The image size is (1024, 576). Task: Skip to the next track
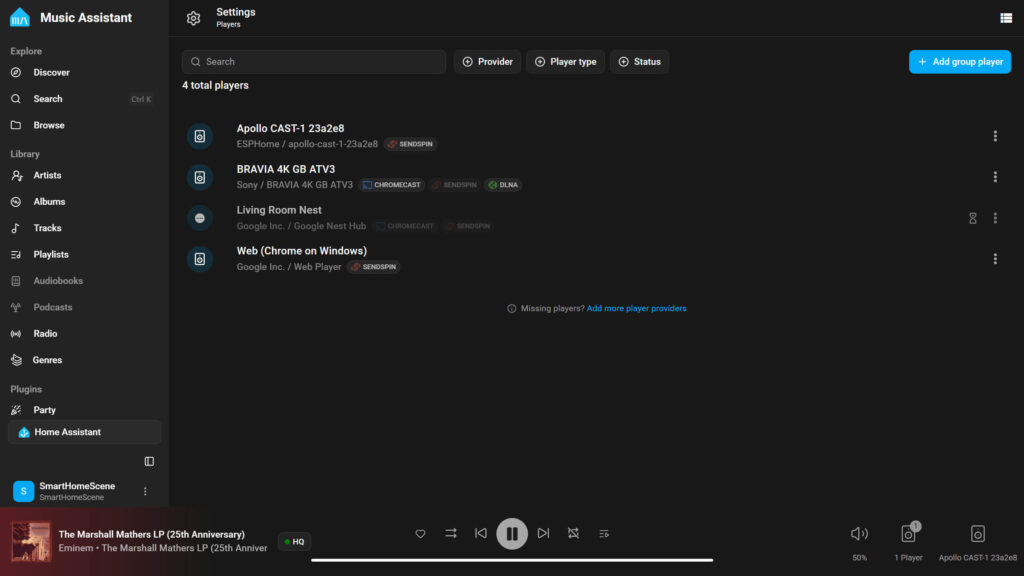543,534
